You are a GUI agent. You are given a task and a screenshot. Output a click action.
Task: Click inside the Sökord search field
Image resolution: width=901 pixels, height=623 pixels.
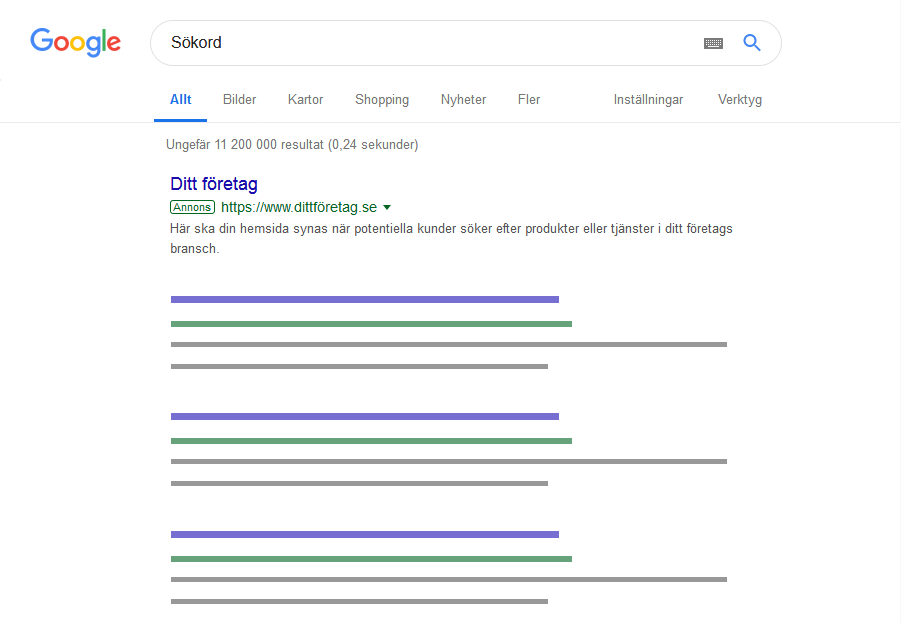coord(425,43)
